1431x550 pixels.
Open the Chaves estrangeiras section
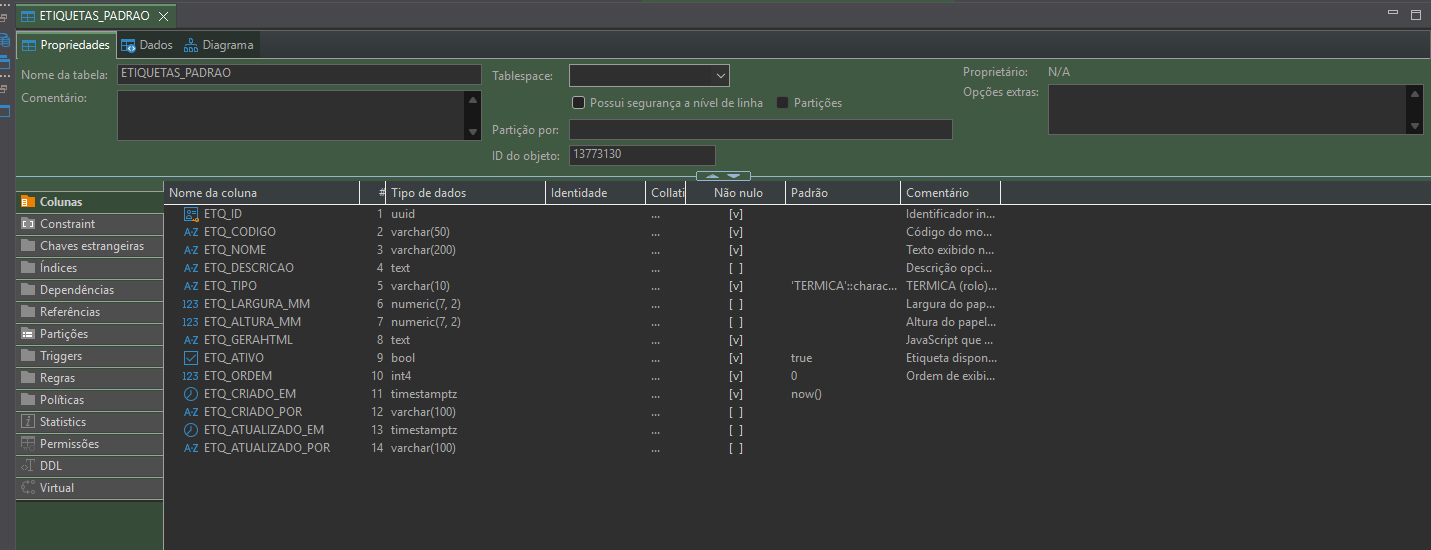tap(90, 246)
